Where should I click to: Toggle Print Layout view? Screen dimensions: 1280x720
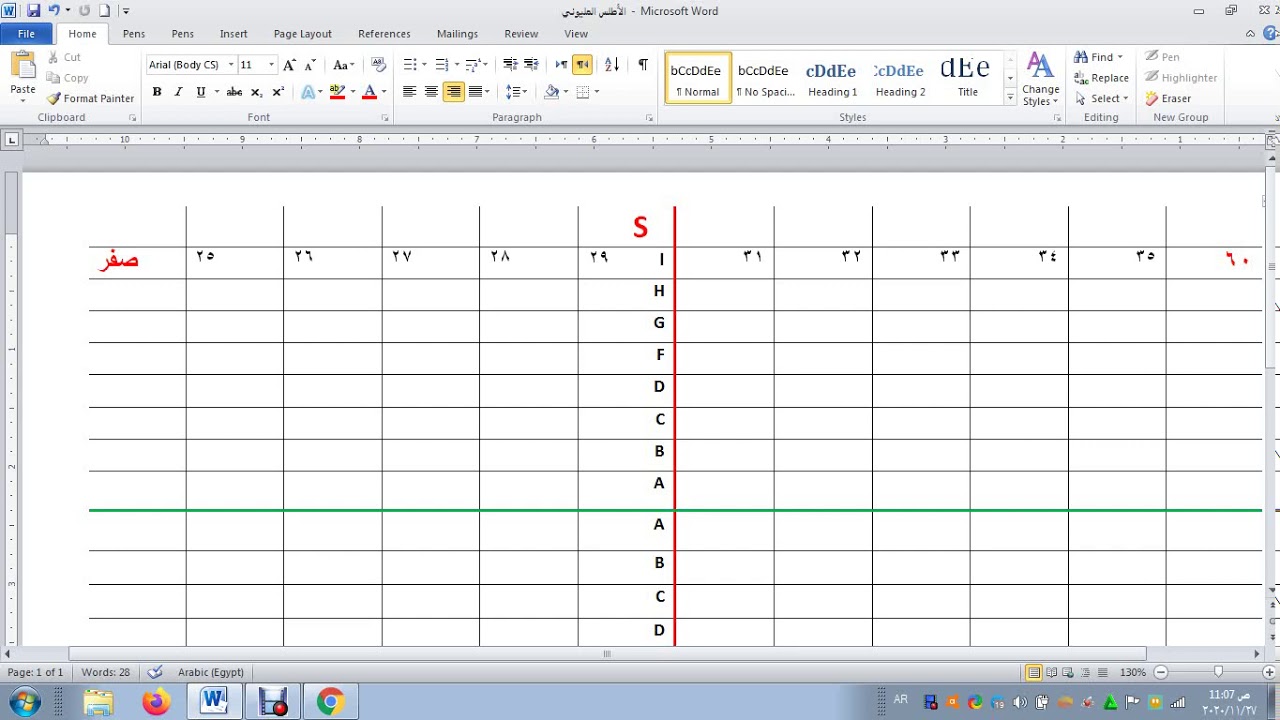pos(1034,672)
